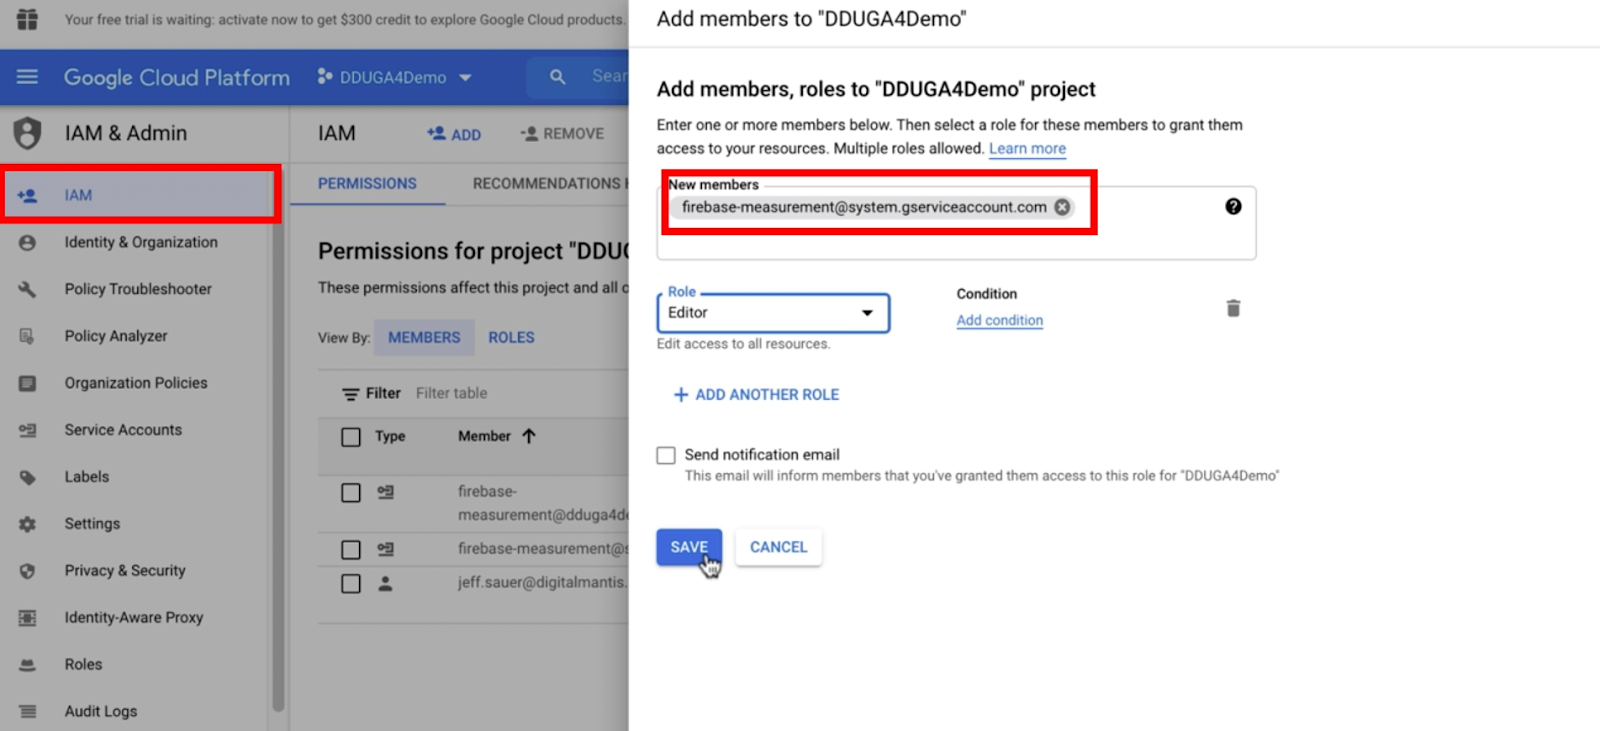Viewport: 1600px width, 731px height.
Task: Open Identity & Organization in the sidebar
Action: (136, 243)
